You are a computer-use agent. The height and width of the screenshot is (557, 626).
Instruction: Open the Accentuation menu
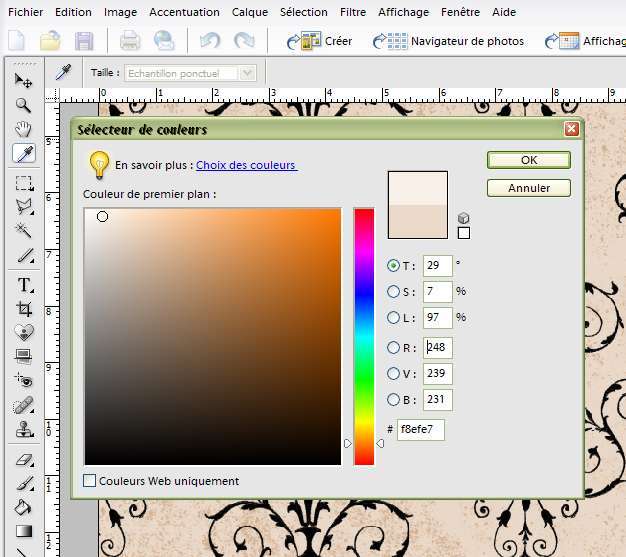tap(184, 12)
